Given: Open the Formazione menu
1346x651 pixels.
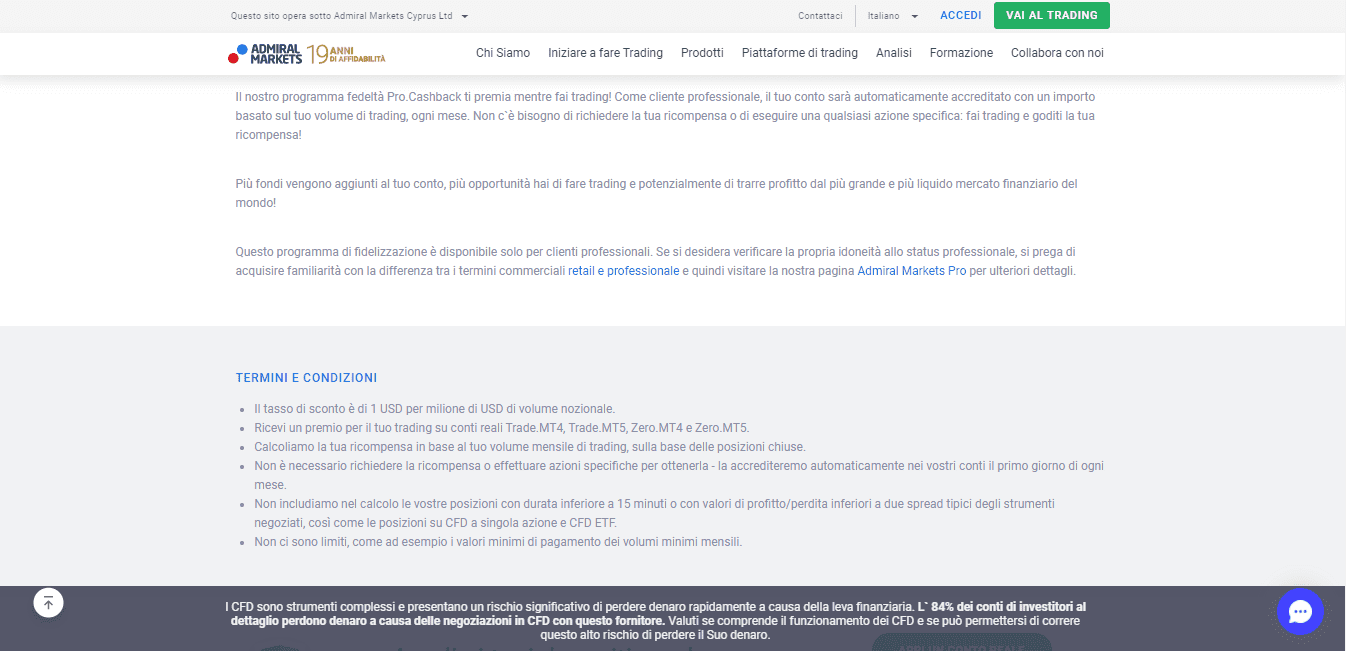Looking at the screenshot, I should pos(961,53).
